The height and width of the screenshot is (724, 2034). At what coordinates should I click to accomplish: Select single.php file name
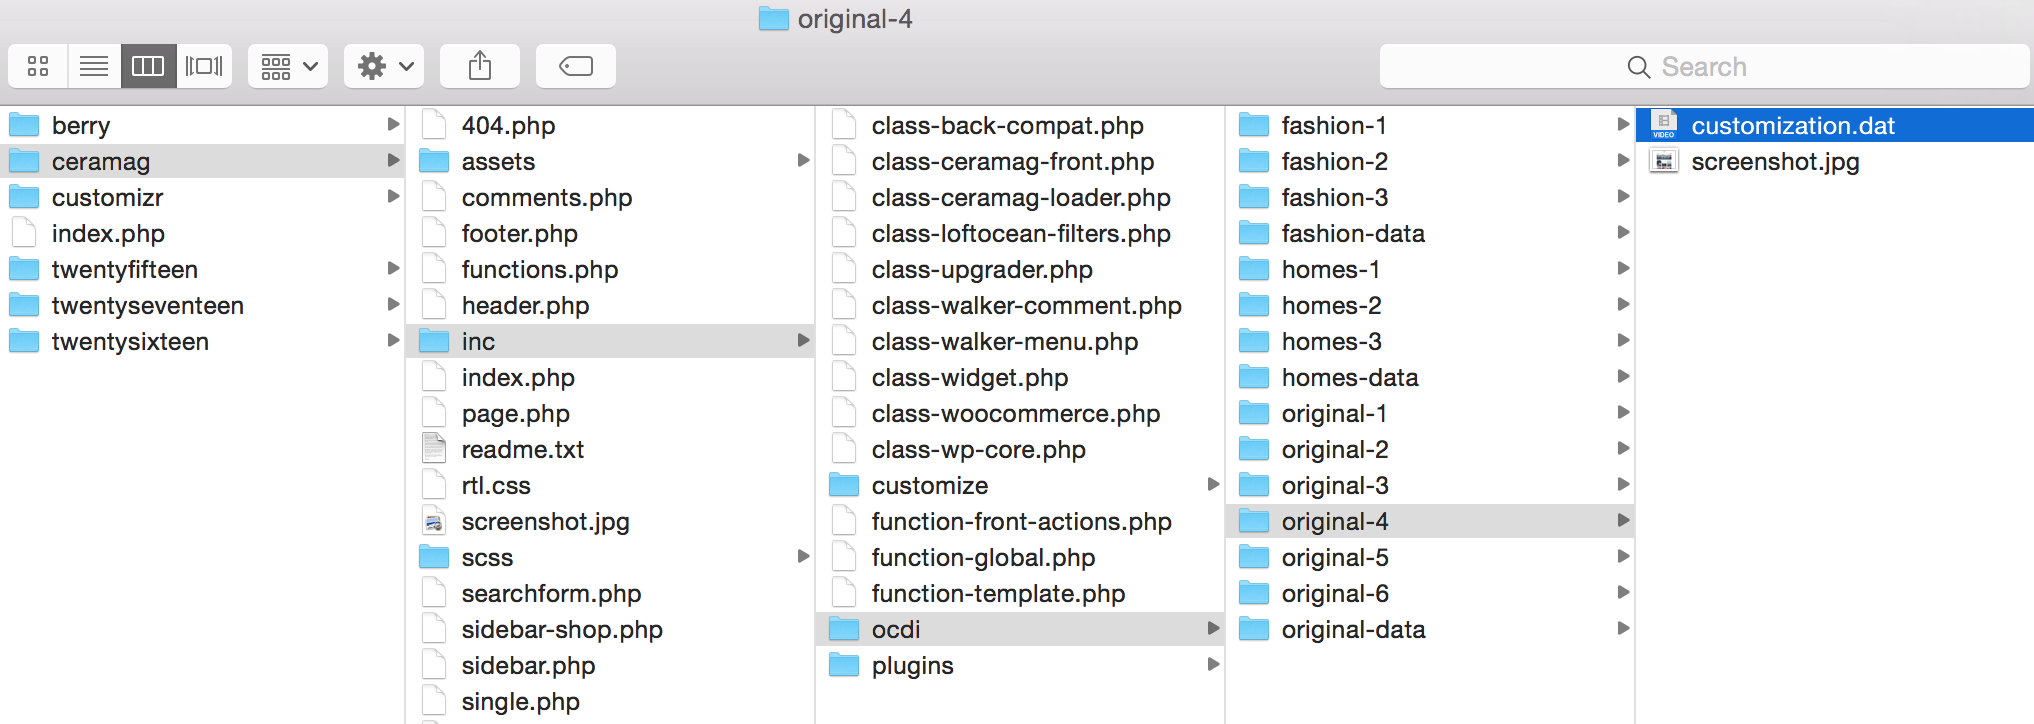coord(521,701)
